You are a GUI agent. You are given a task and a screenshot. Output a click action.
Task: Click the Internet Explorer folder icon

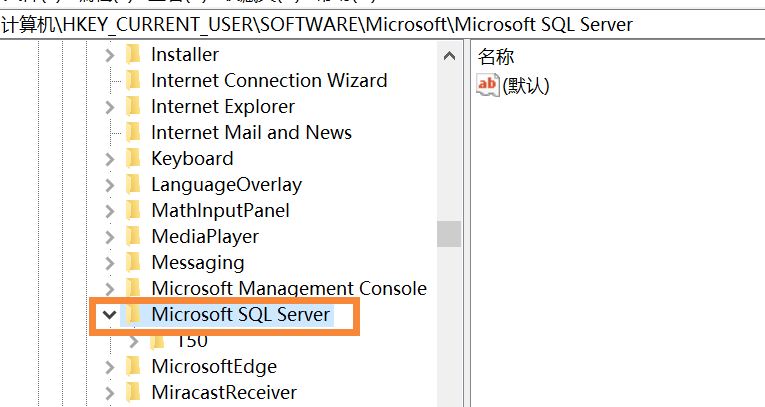click(133, 107)
